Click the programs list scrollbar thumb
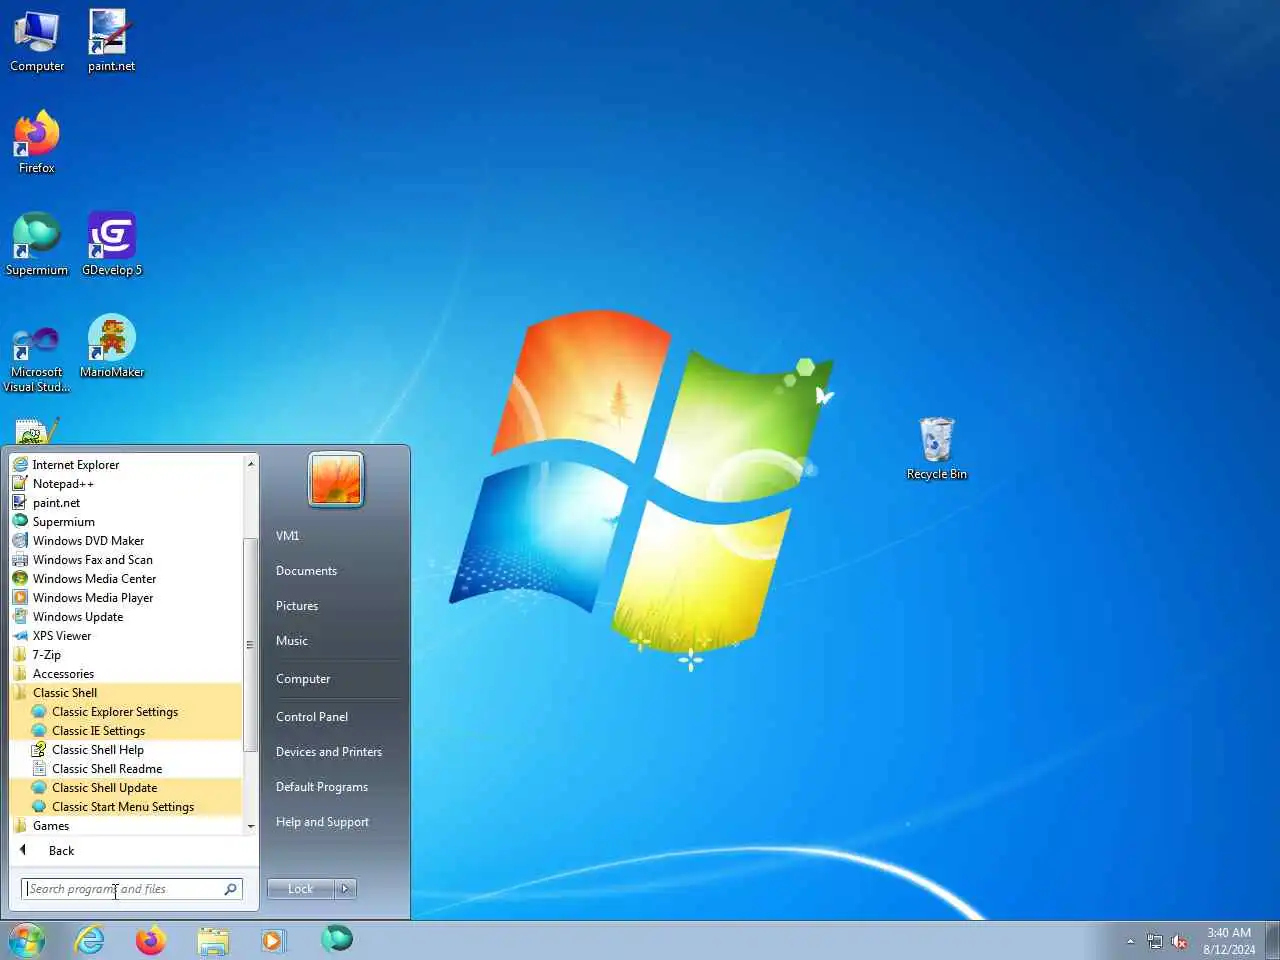The height and width of the screenshot is (960, 1280). (250, 645)
